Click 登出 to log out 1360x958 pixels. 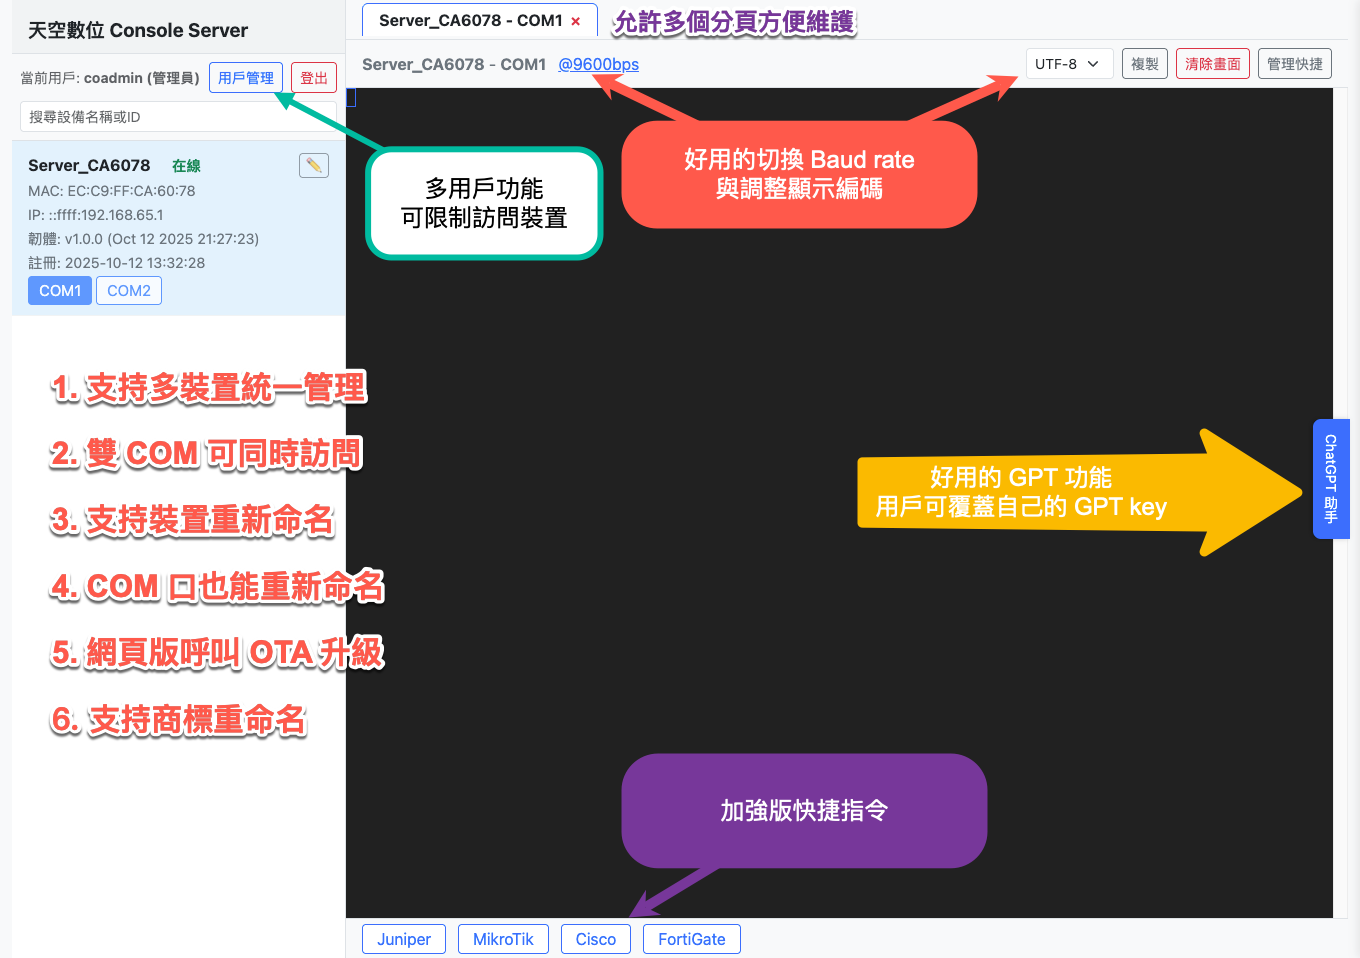313,77
